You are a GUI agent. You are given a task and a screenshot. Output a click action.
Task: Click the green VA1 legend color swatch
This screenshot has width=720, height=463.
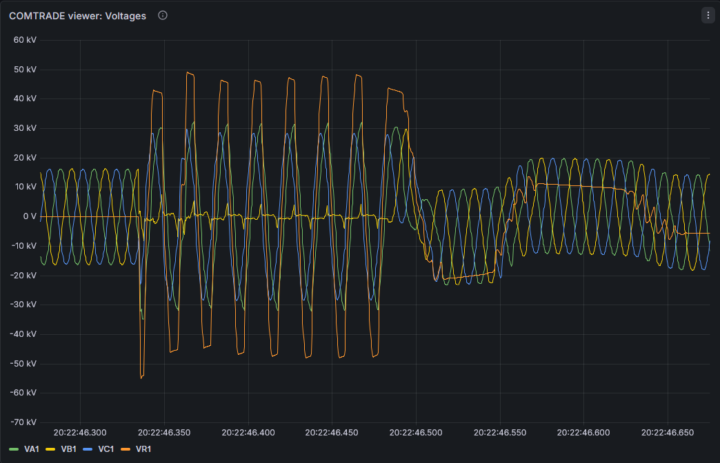[14, 449]
